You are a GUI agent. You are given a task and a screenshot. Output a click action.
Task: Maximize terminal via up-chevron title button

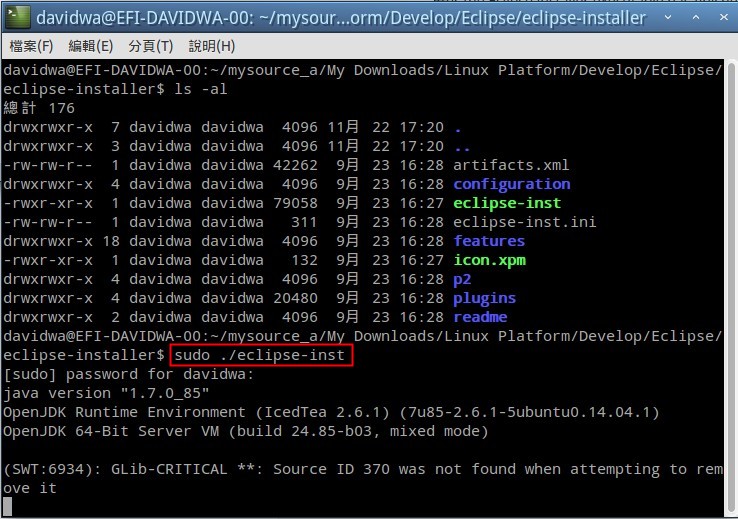tap(696, 17)
